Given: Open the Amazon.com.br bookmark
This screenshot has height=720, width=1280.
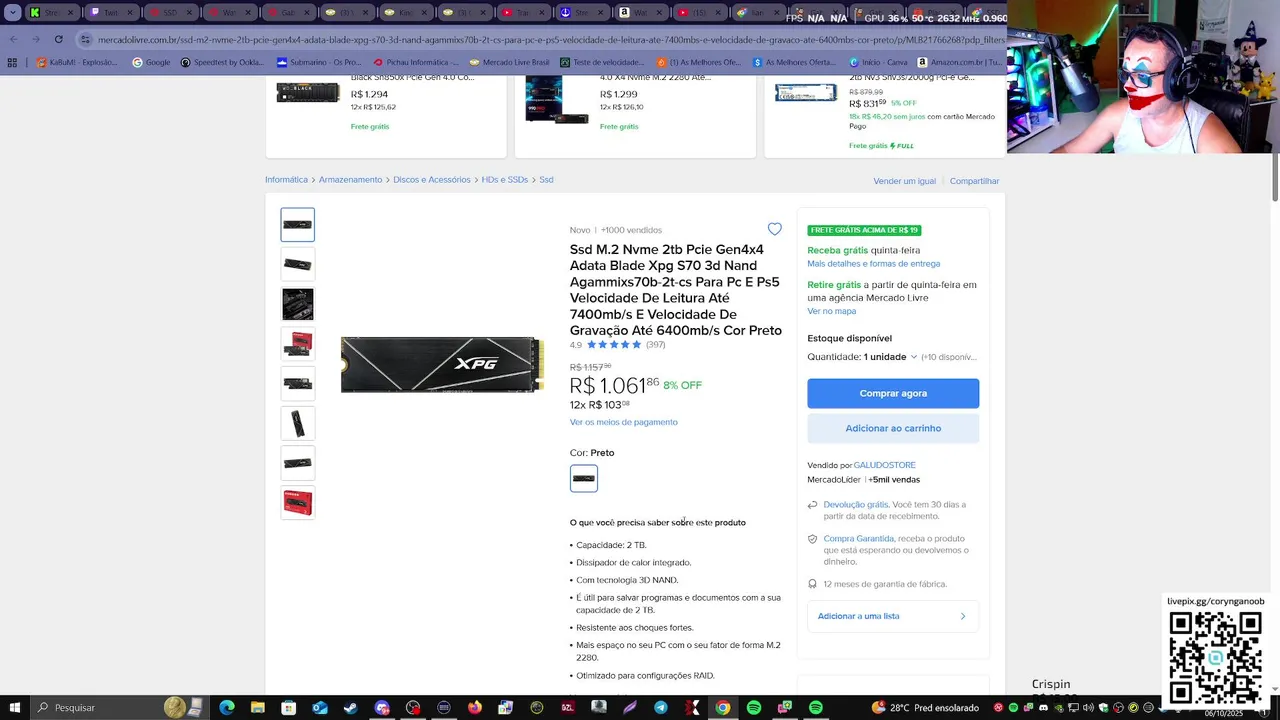Looking at the screenshot, I should 958,62.
